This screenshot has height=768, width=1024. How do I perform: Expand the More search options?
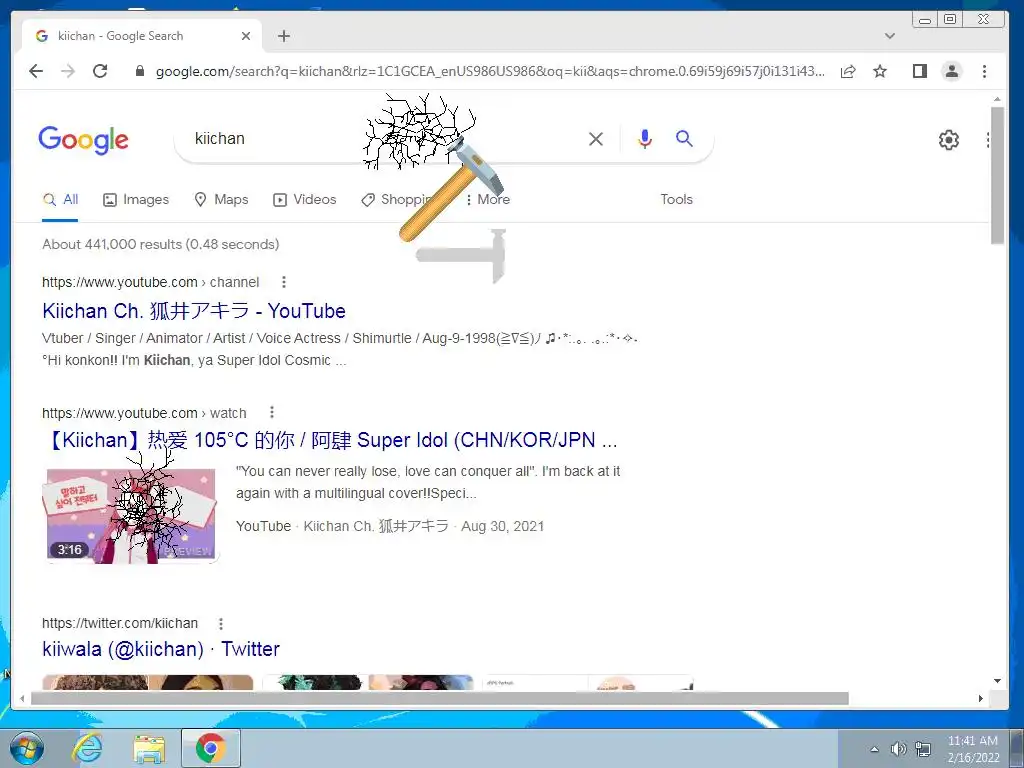(x=488, y=200)
